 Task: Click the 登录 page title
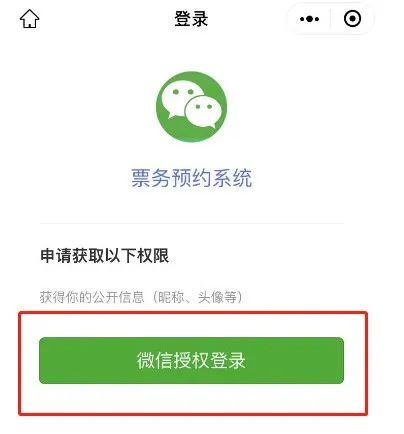[191, 19]
